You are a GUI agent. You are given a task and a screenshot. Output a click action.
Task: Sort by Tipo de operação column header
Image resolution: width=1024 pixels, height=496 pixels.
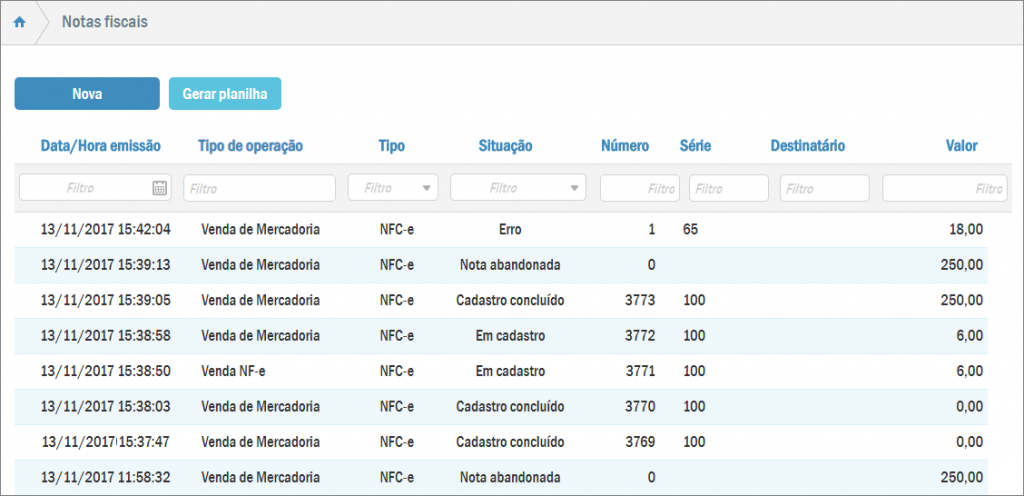(x=250, y=146)
